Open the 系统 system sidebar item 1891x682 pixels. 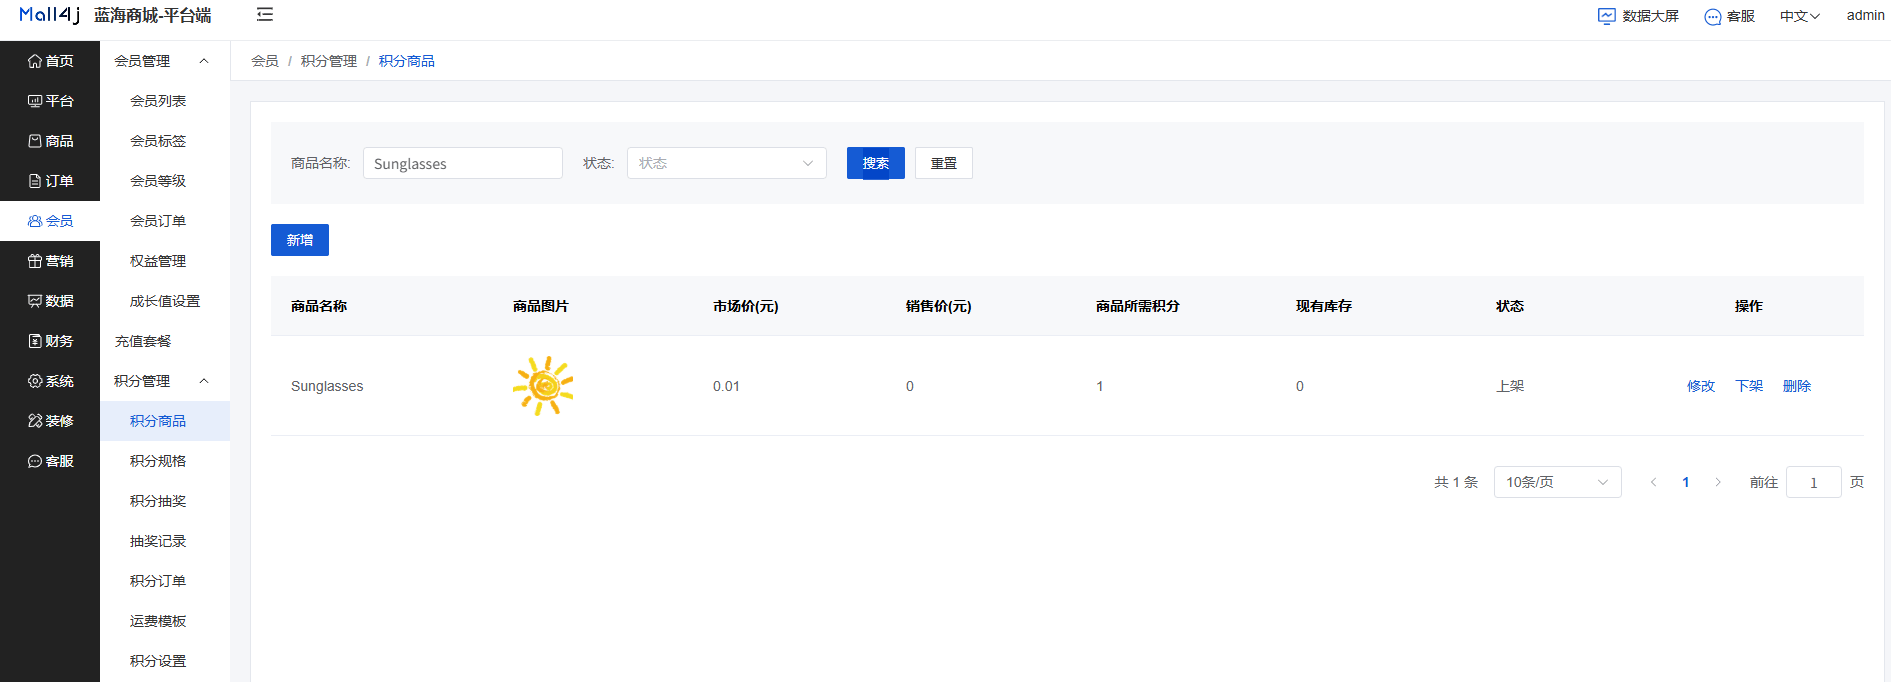pos(50,381)
